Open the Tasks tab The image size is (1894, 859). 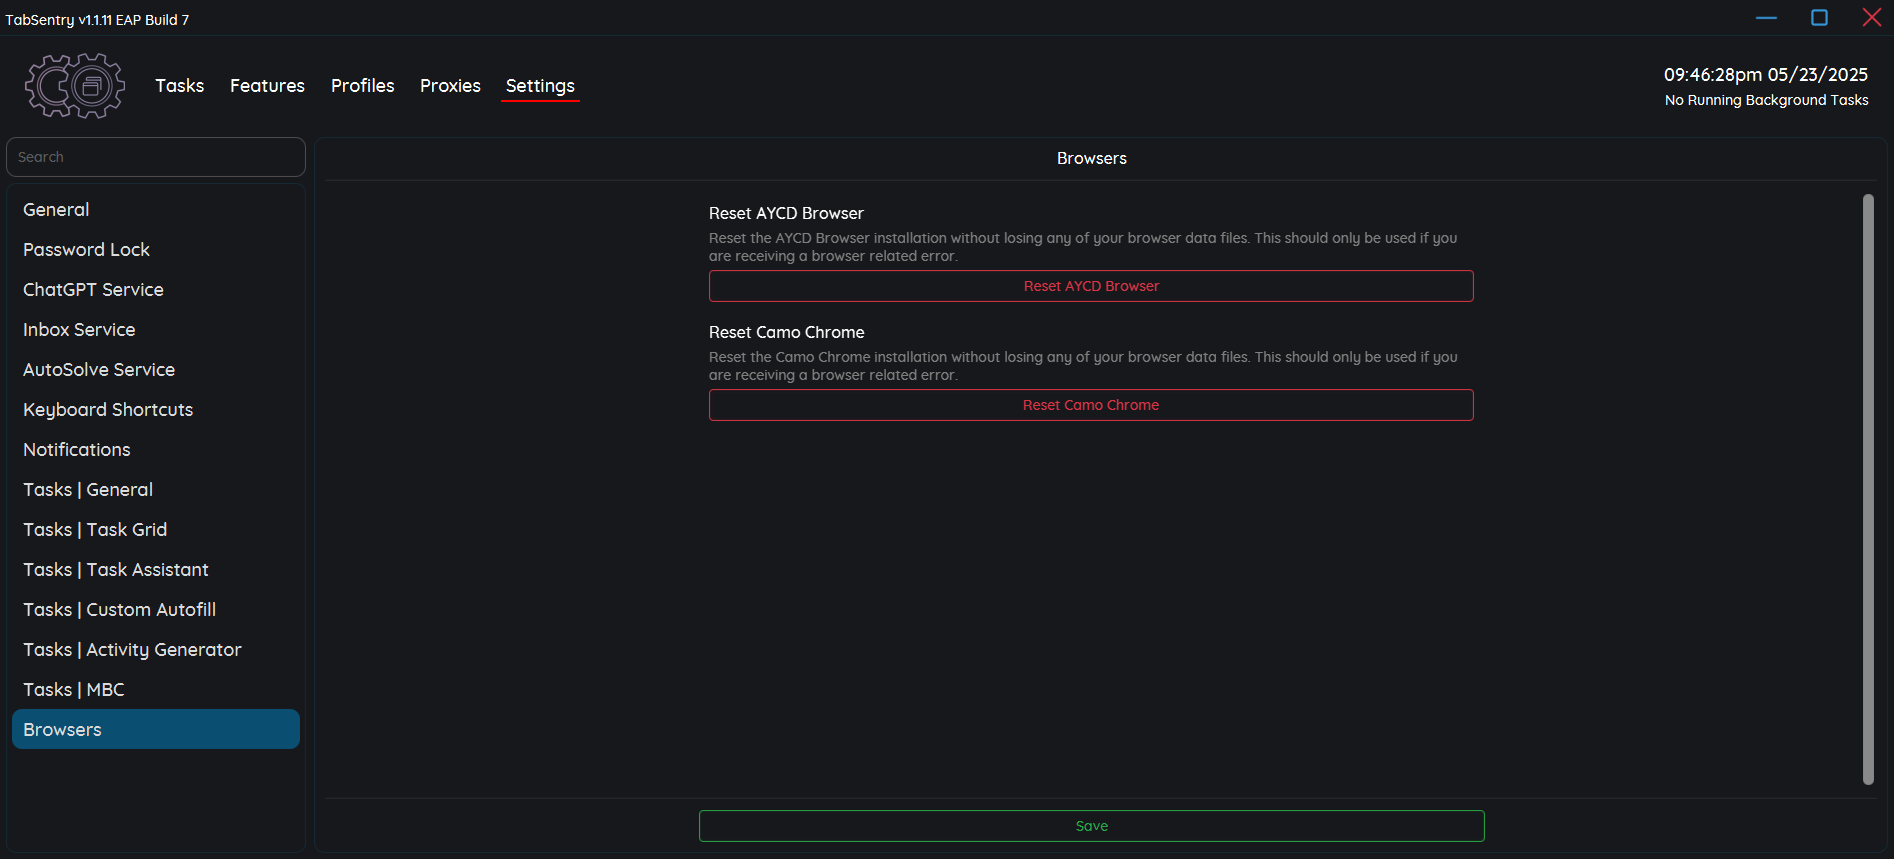[x=179, y=86]
